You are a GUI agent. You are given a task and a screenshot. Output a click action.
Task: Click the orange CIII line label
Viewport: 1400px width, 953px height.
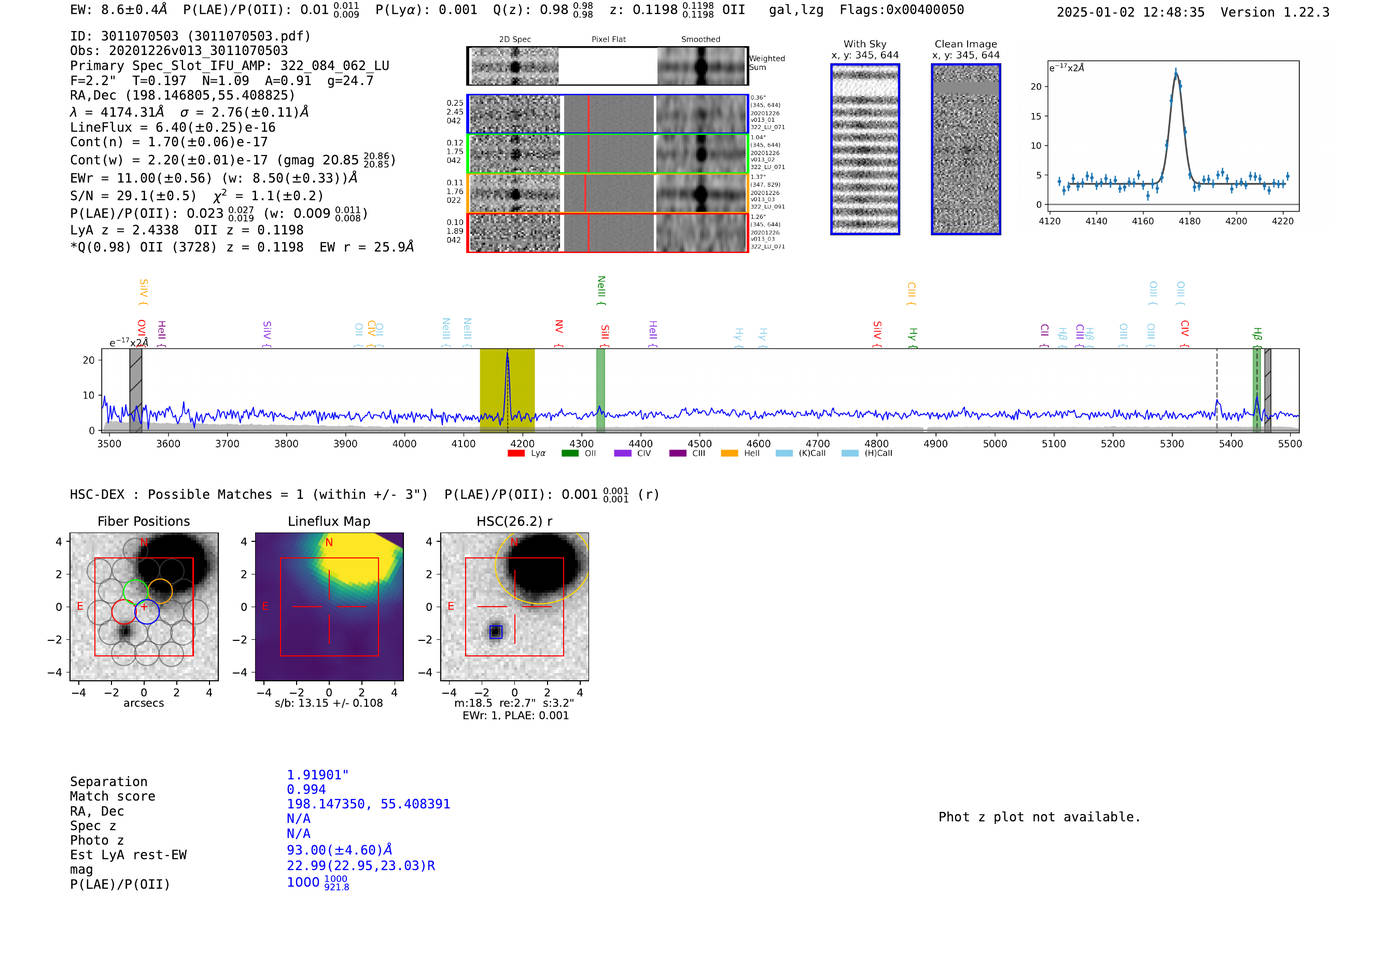coord(911,292)
